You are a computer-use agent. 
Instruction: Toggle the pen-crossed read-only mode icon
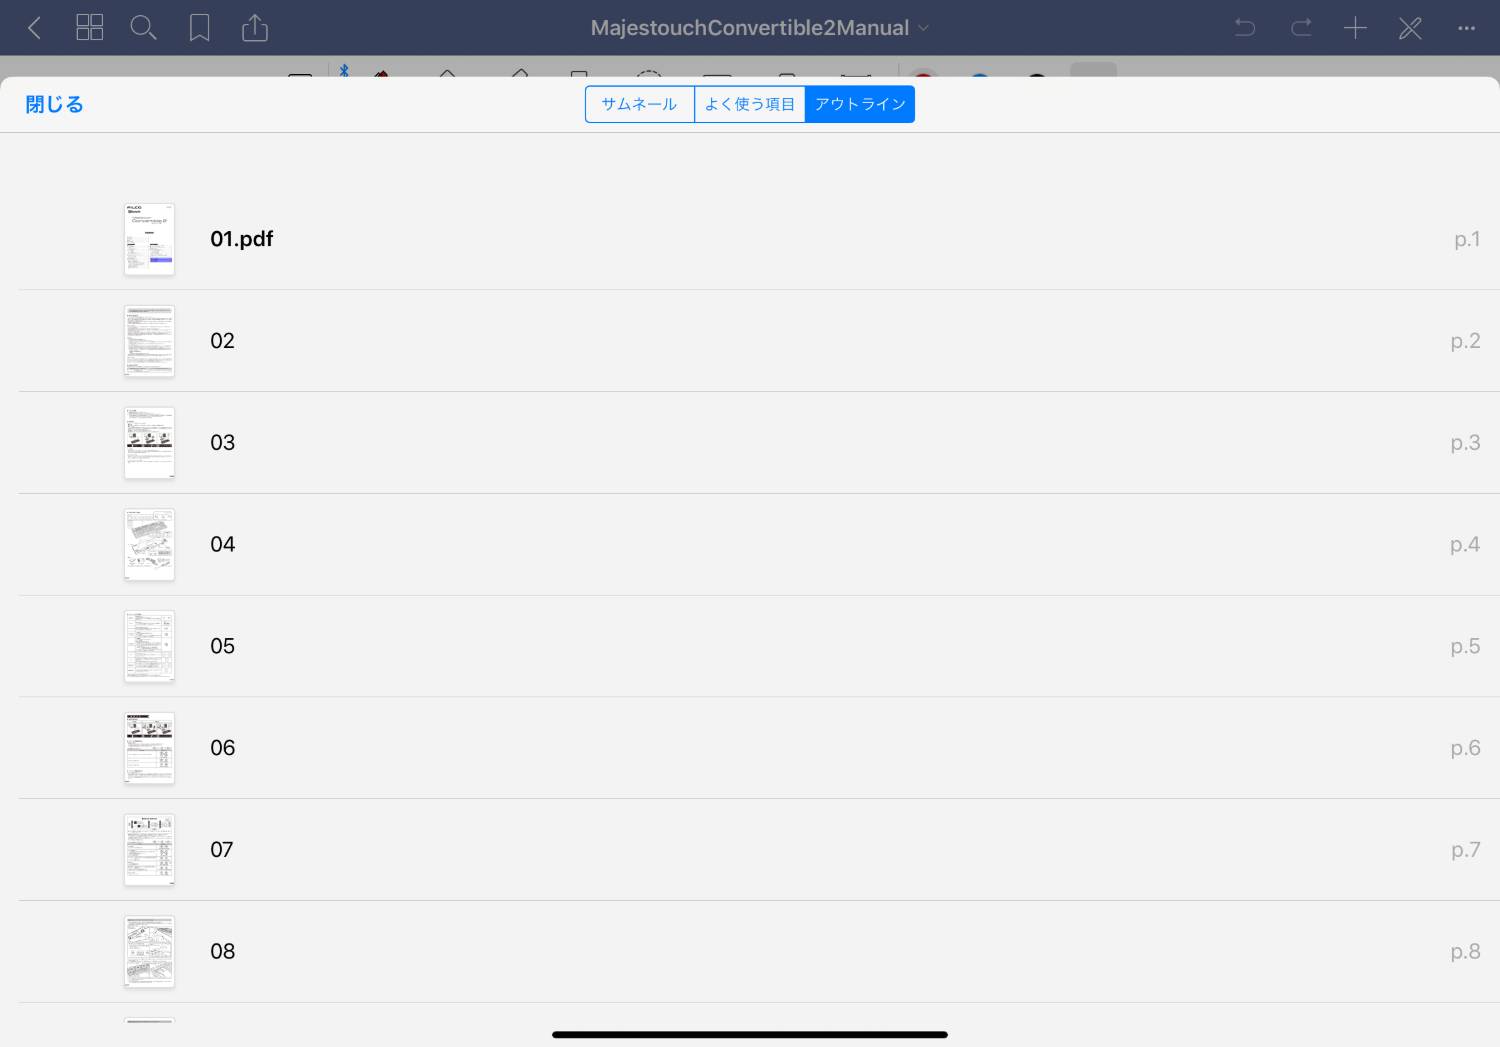tap(1410, 28)
